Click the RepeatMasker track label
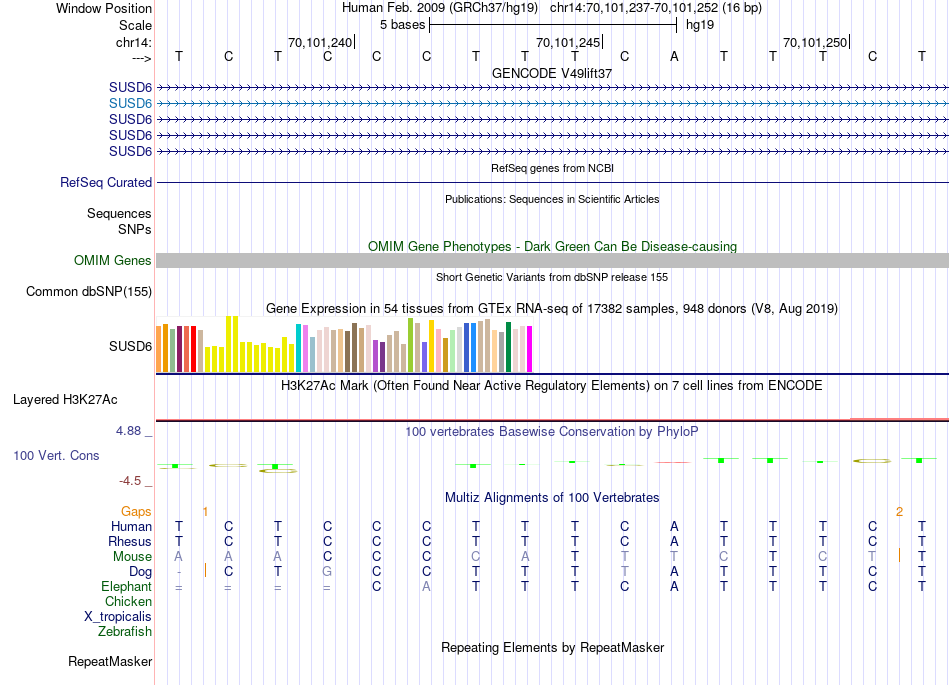 pos(110,661)
